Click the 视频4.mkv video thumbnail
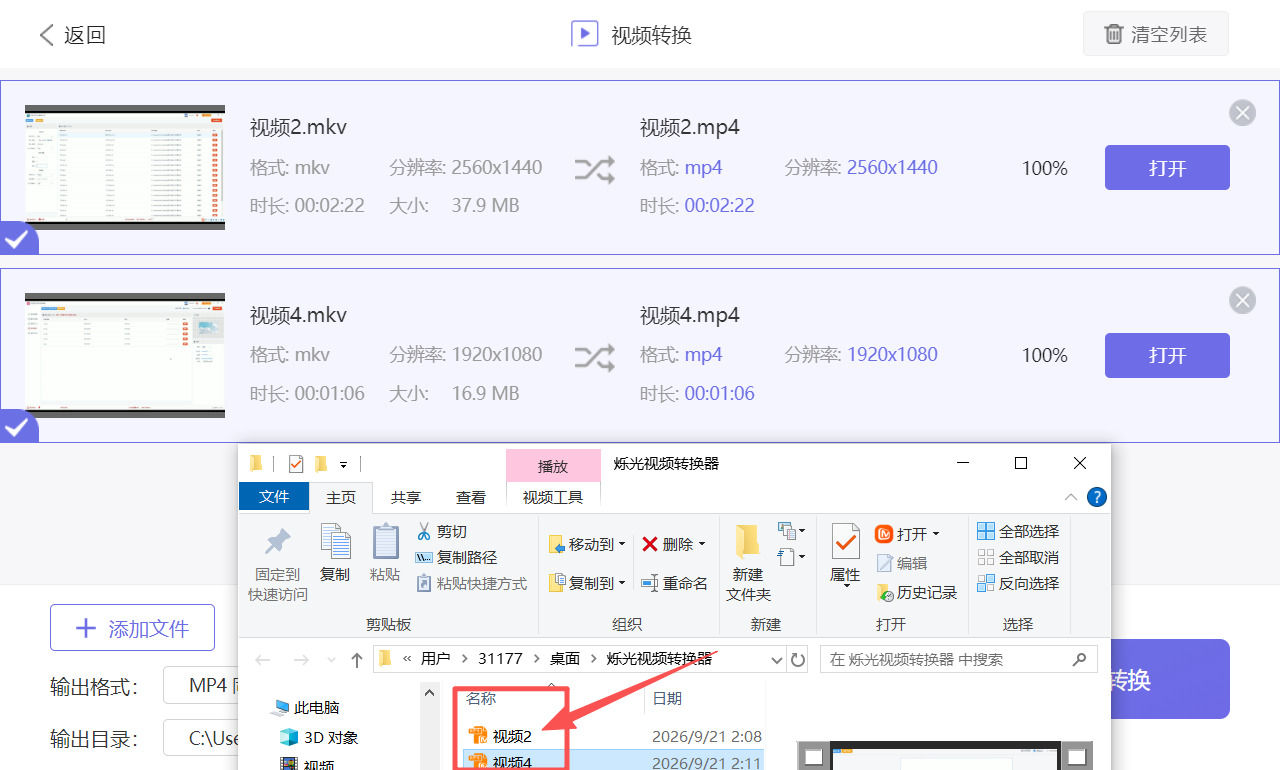 click(125, 355)
